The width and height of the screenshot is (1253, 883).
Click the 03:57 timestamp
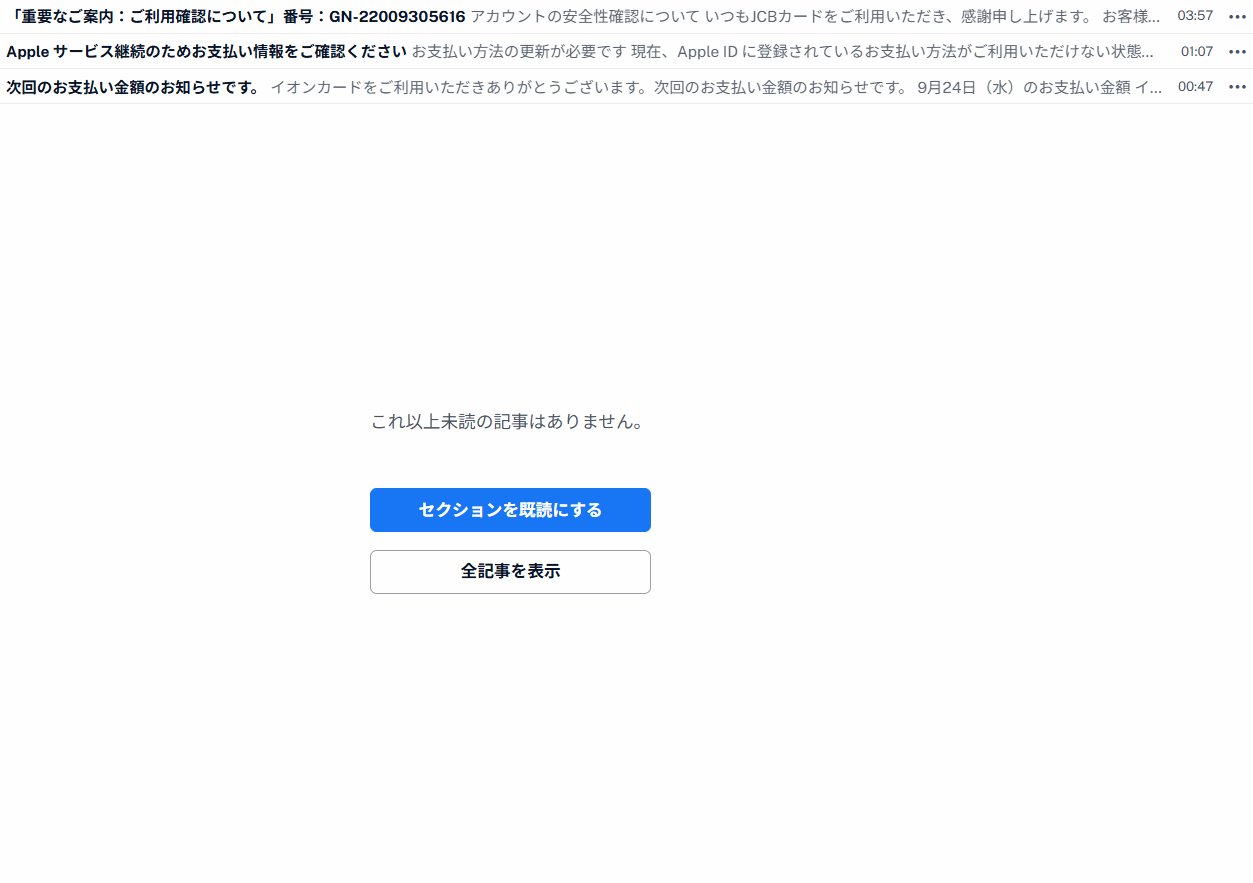point(1195,16)
